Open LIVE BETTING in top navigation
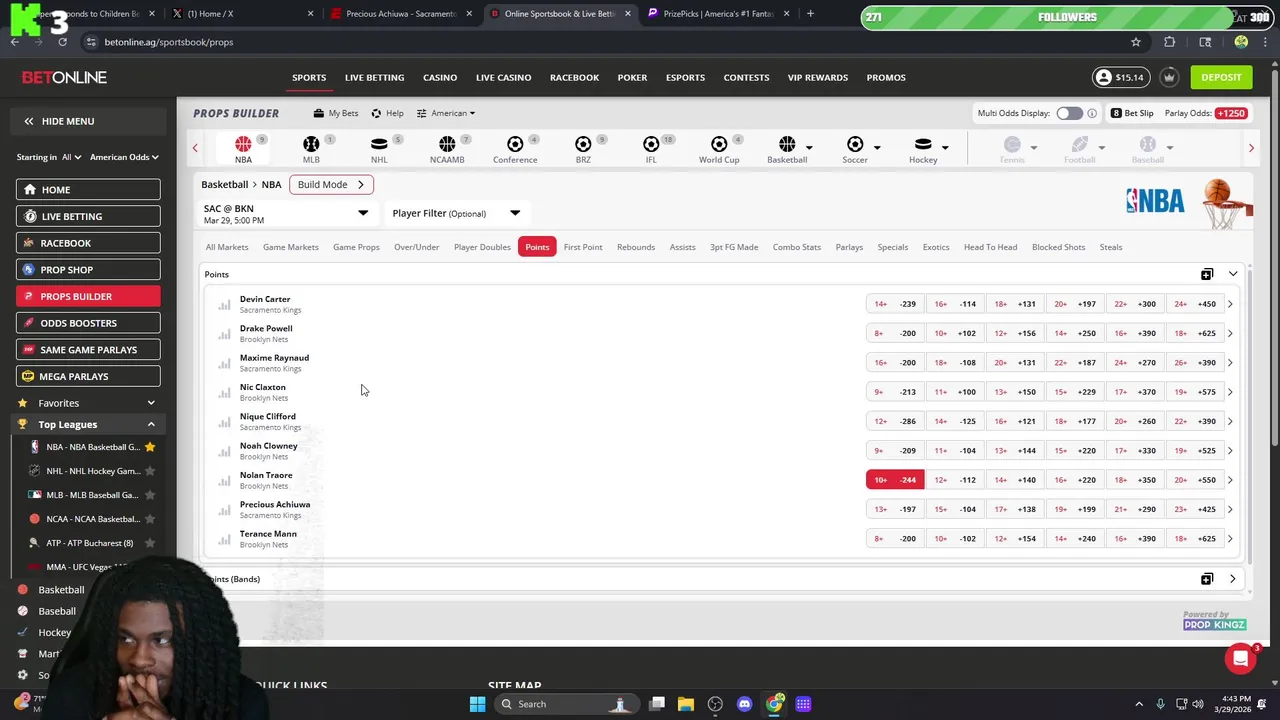This screenshot has height=720, width=1280. [x=375, y=77]
